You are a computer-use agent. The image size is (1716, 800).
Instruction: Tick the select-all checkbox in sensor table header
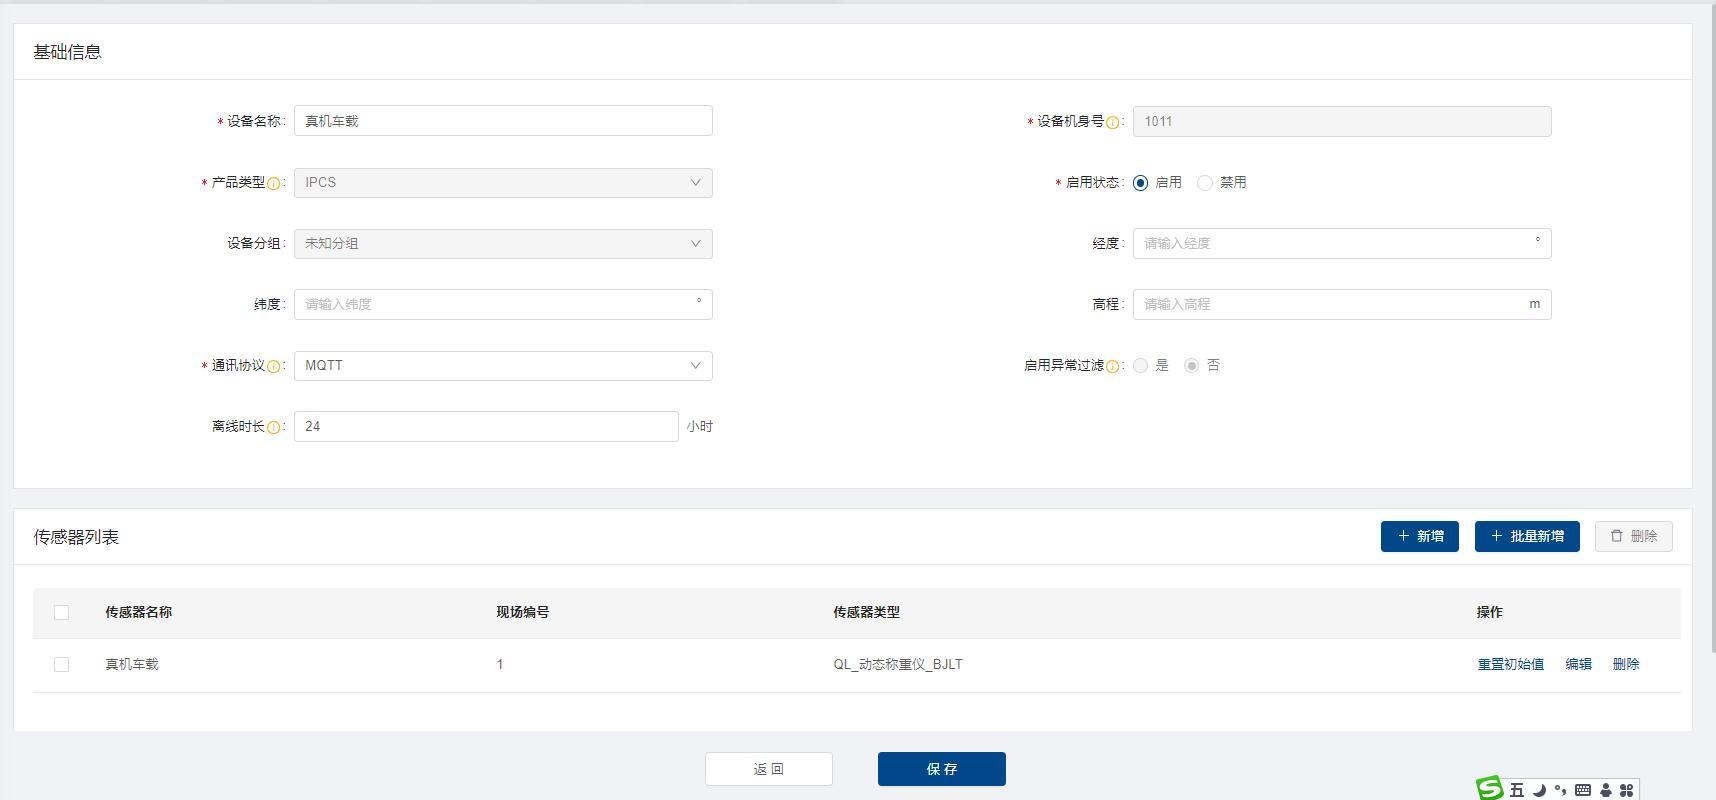pos(61,612)
